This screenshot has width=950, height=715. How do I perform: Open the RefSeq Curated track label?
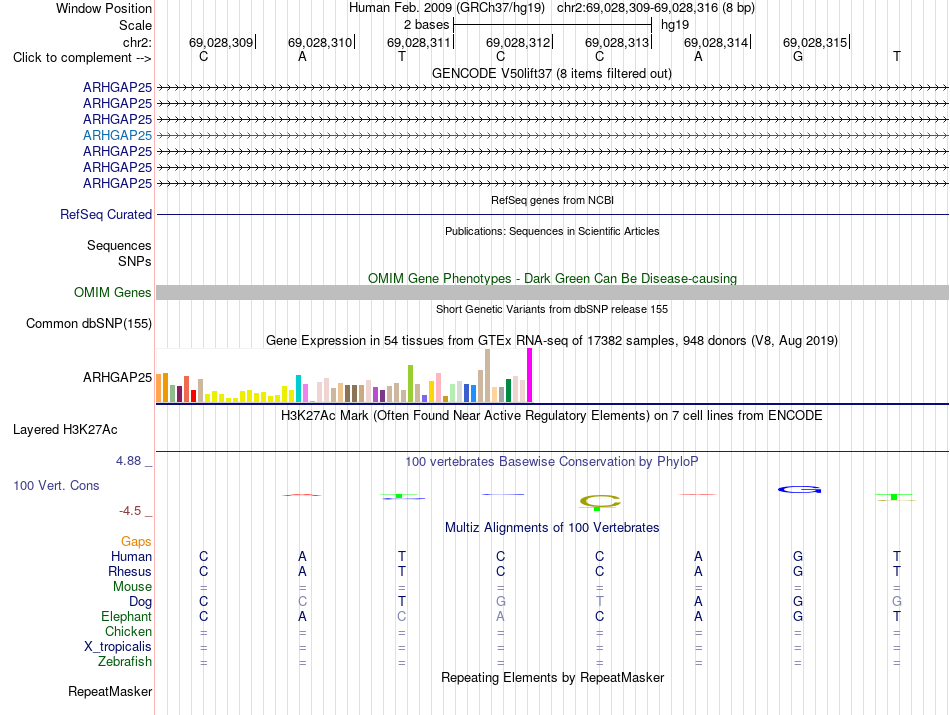(x=105, y=214)
